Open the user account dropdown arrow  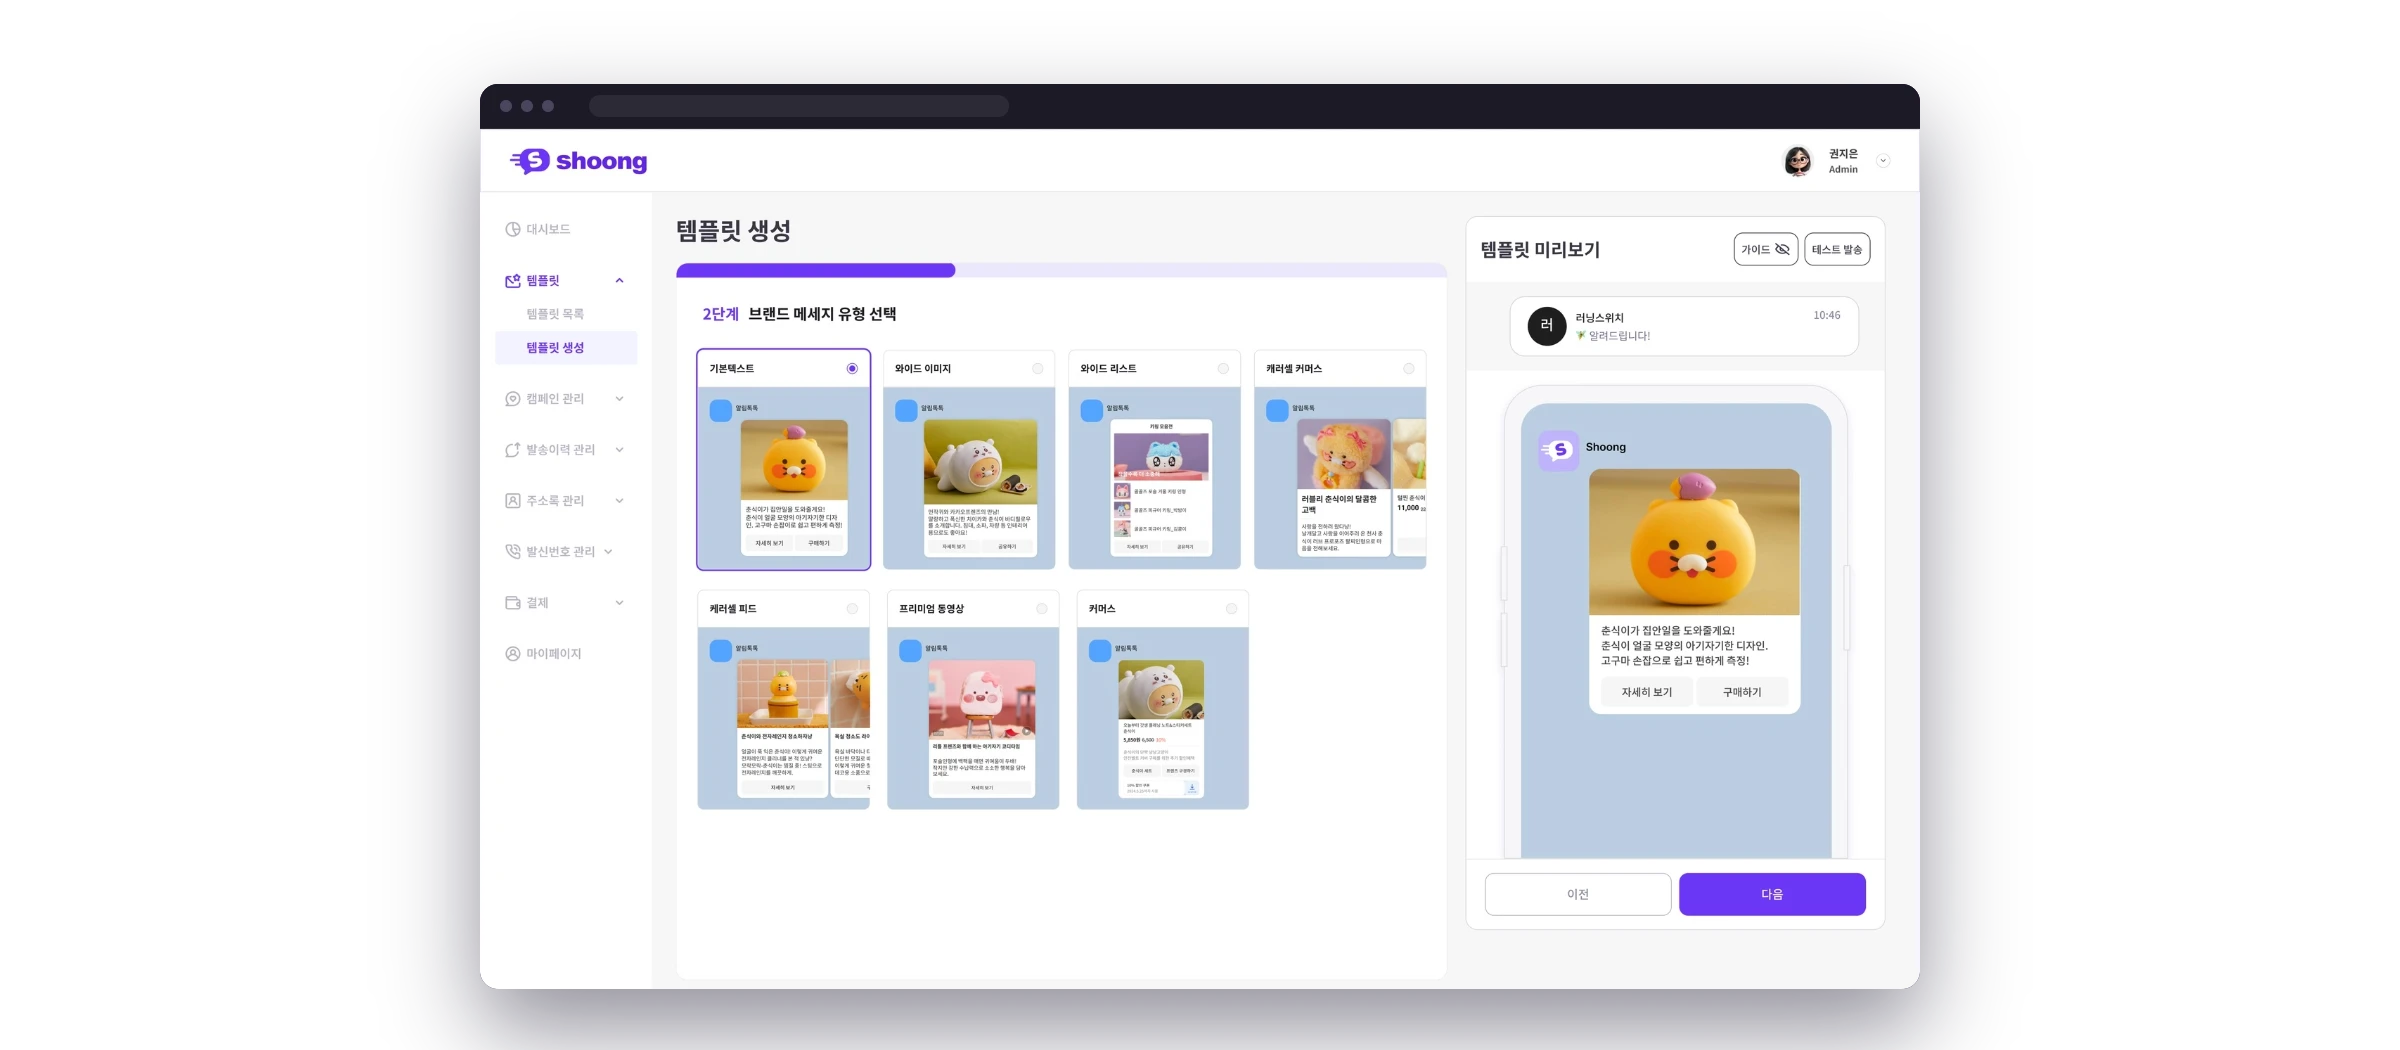(1883, 161)
